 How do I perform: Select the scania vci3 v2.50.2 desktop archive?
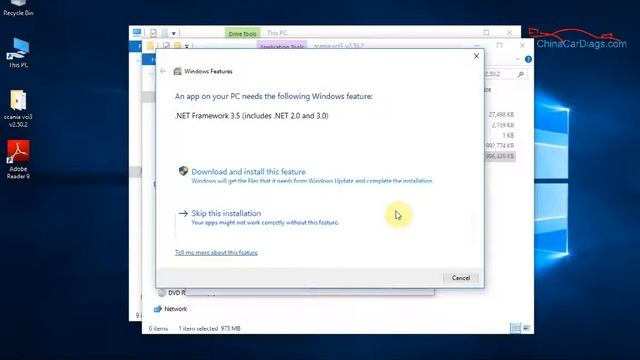pos(18,109)
